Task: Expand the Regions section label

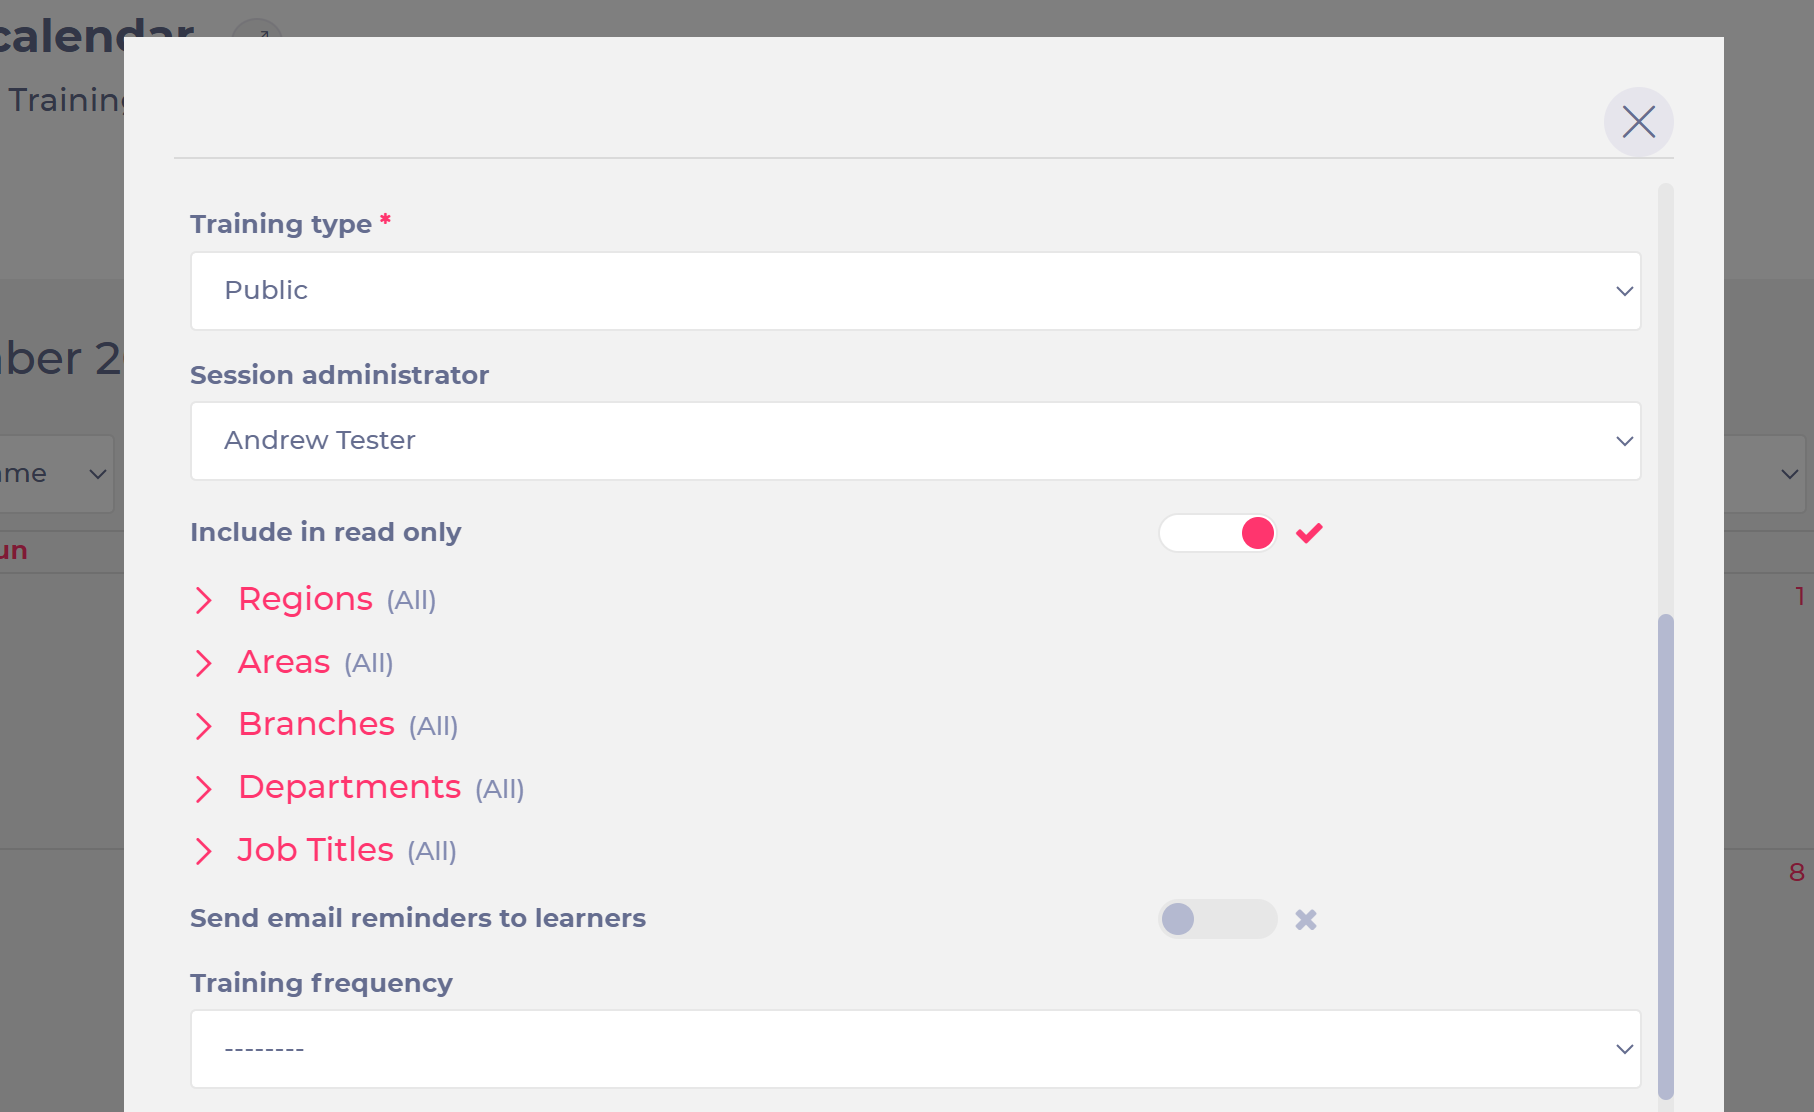Action: pos(305,599)
